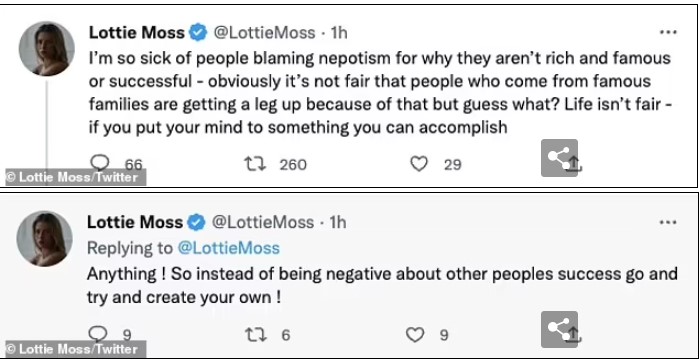Image resolution: width=699 pixels, height=361 pixels.
Task: Click the @LottieMoss handle on first tweet
Action: [x=265, y=33]
